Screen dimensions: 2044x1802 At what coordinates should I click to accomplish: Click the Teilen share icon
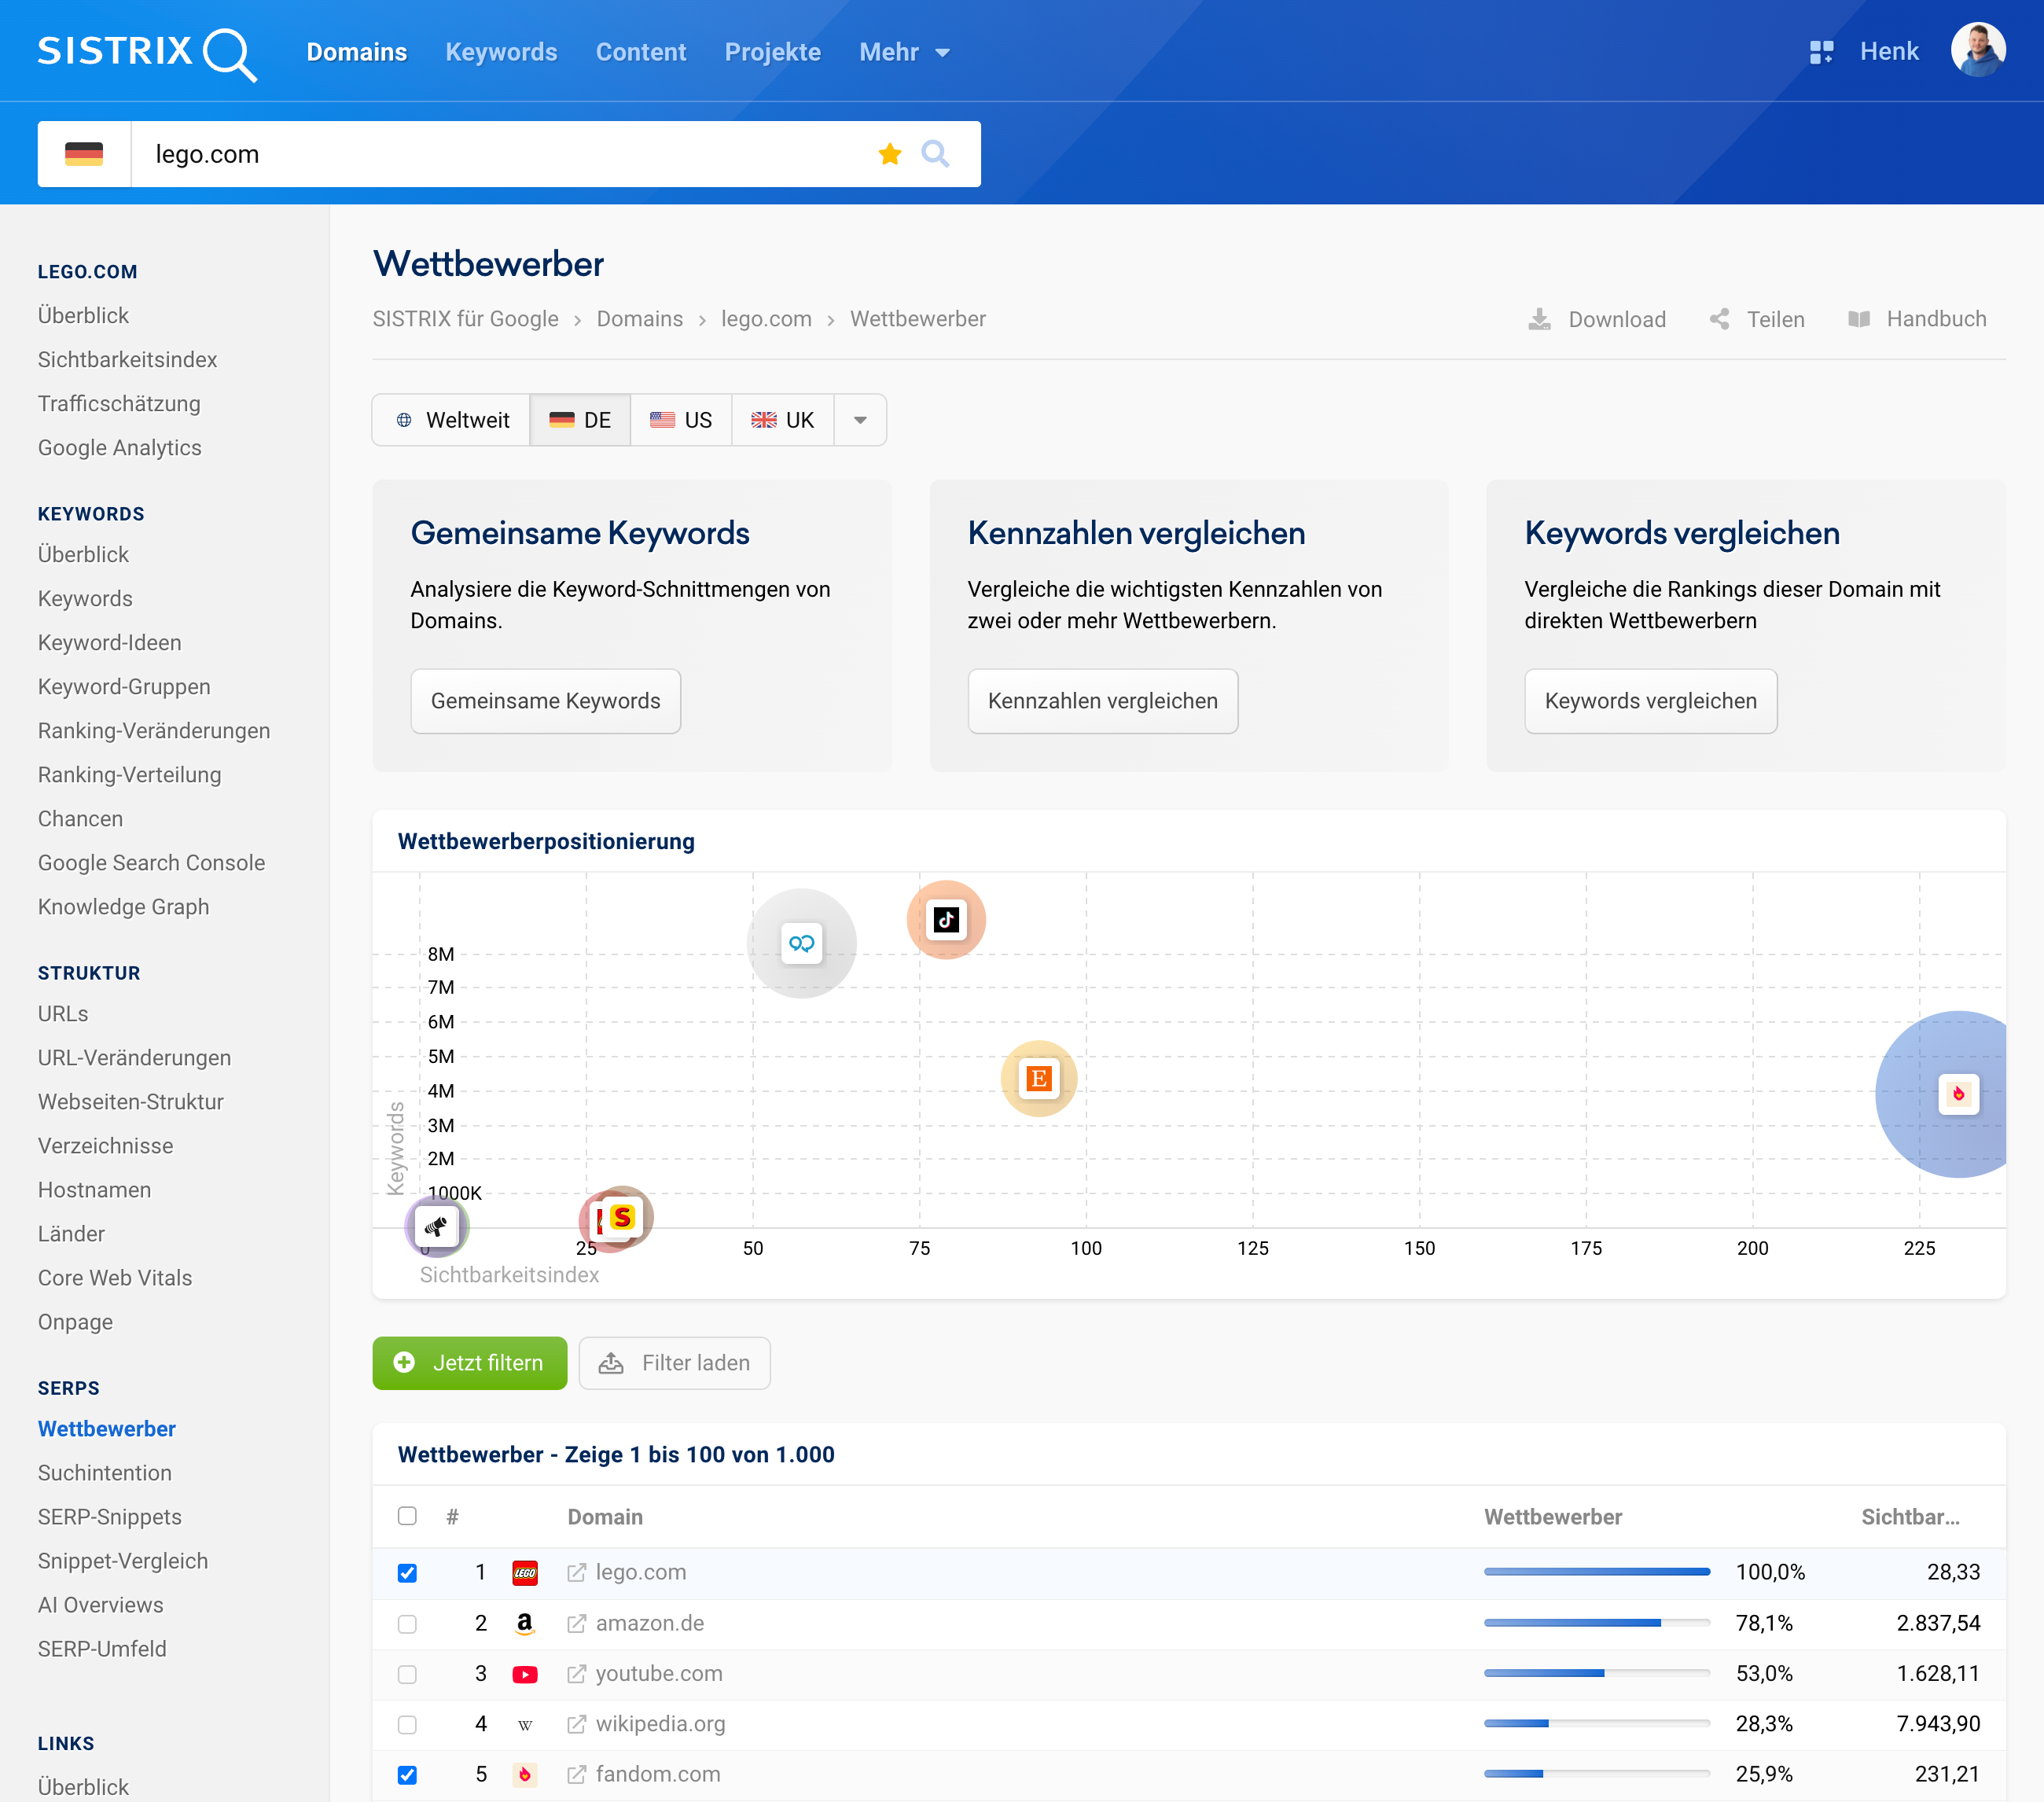point(1719,319)
